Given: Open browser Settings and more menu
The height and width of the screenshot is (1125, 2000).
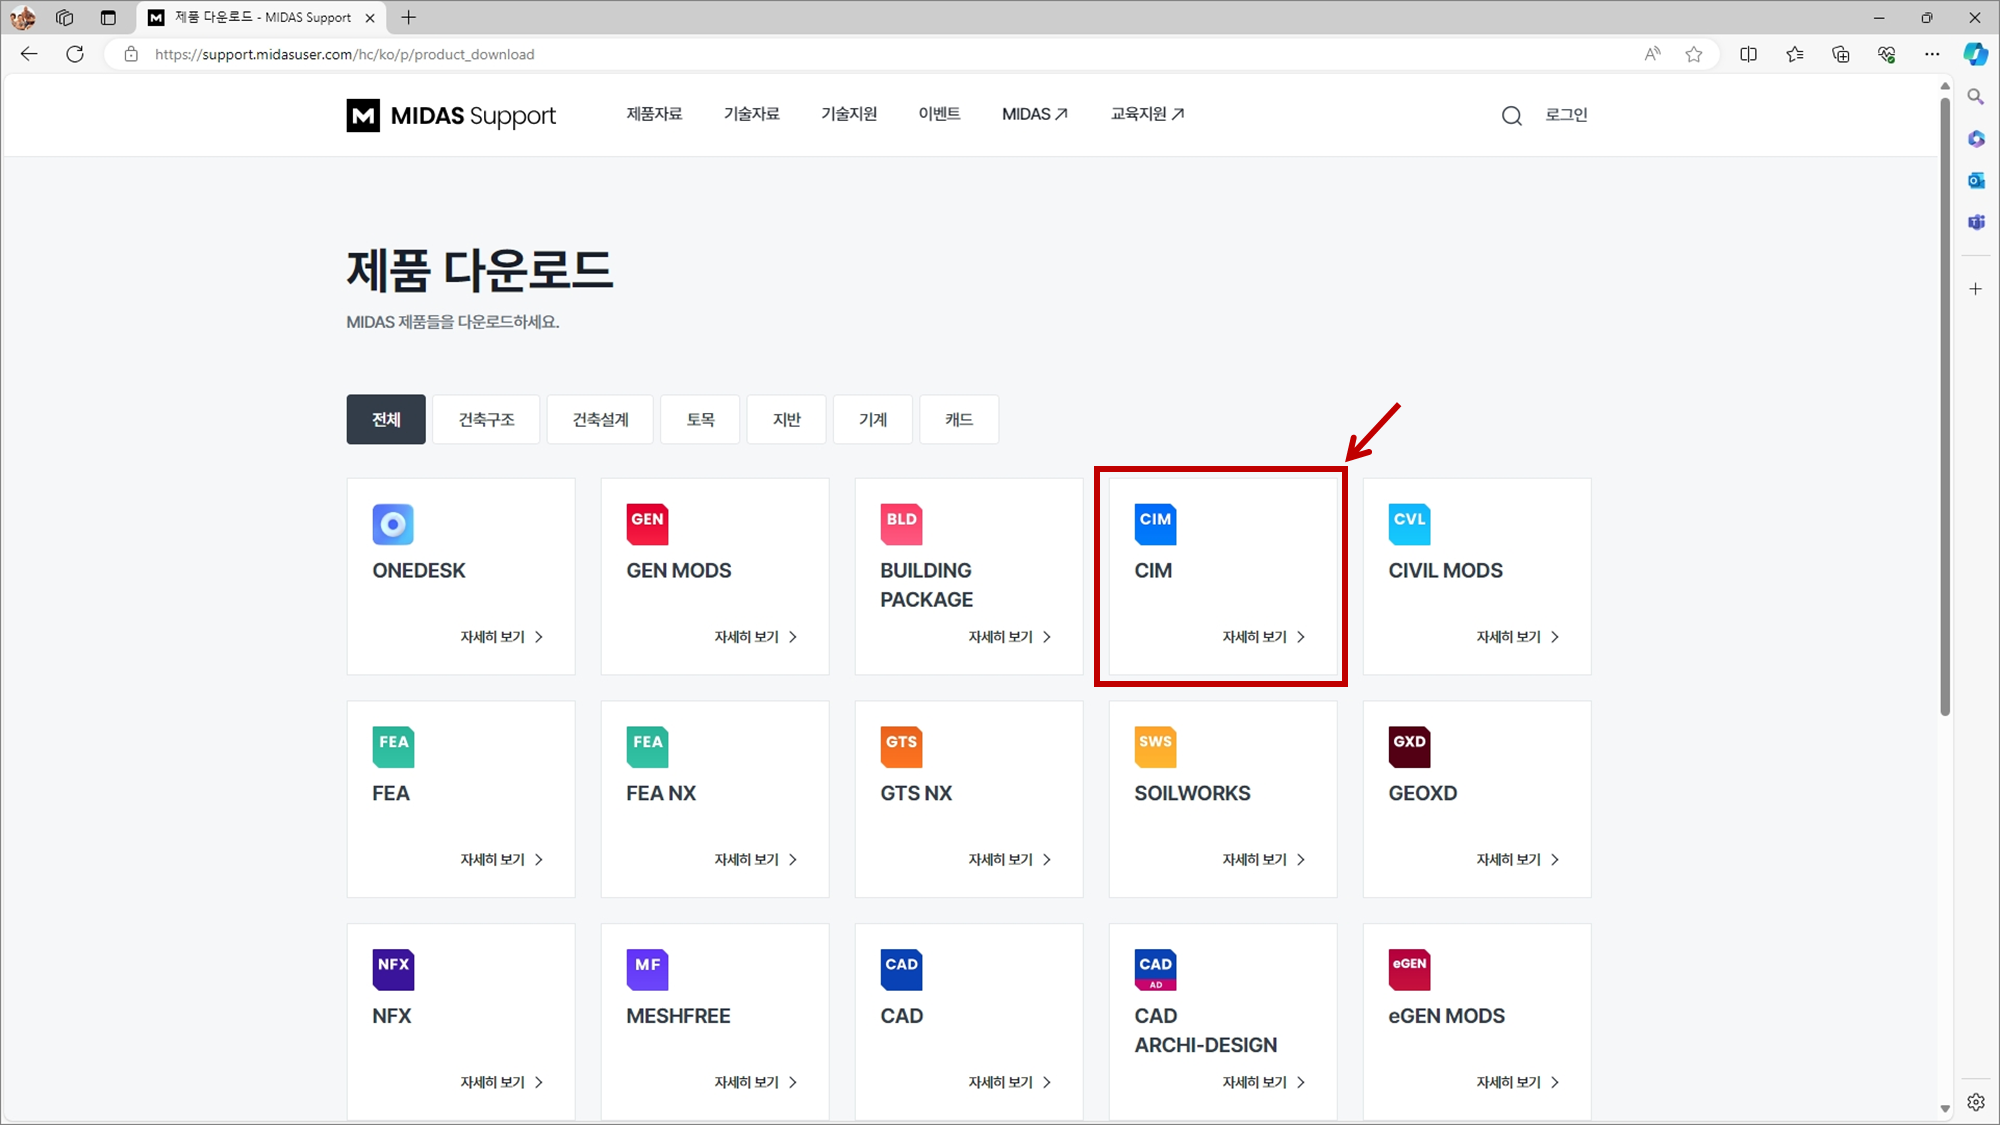Looking at the screenshot, I should tap(1932, 54).
